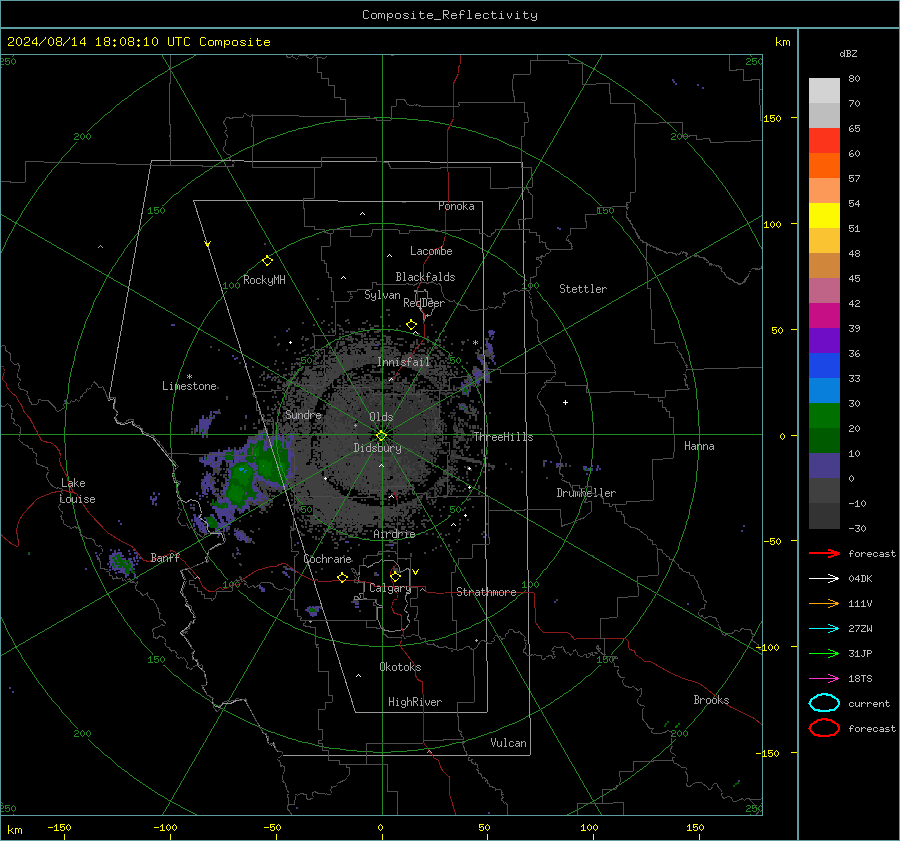
Task: Click the red forecast ellipse icon
Action: [824, 728]
